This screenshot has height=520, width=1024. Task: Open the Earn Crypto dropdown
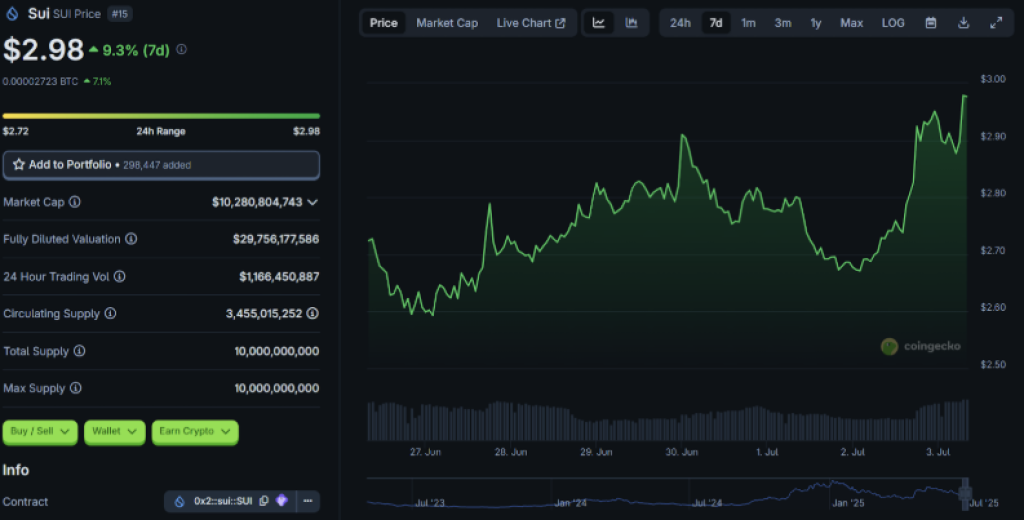pos(195,432)
